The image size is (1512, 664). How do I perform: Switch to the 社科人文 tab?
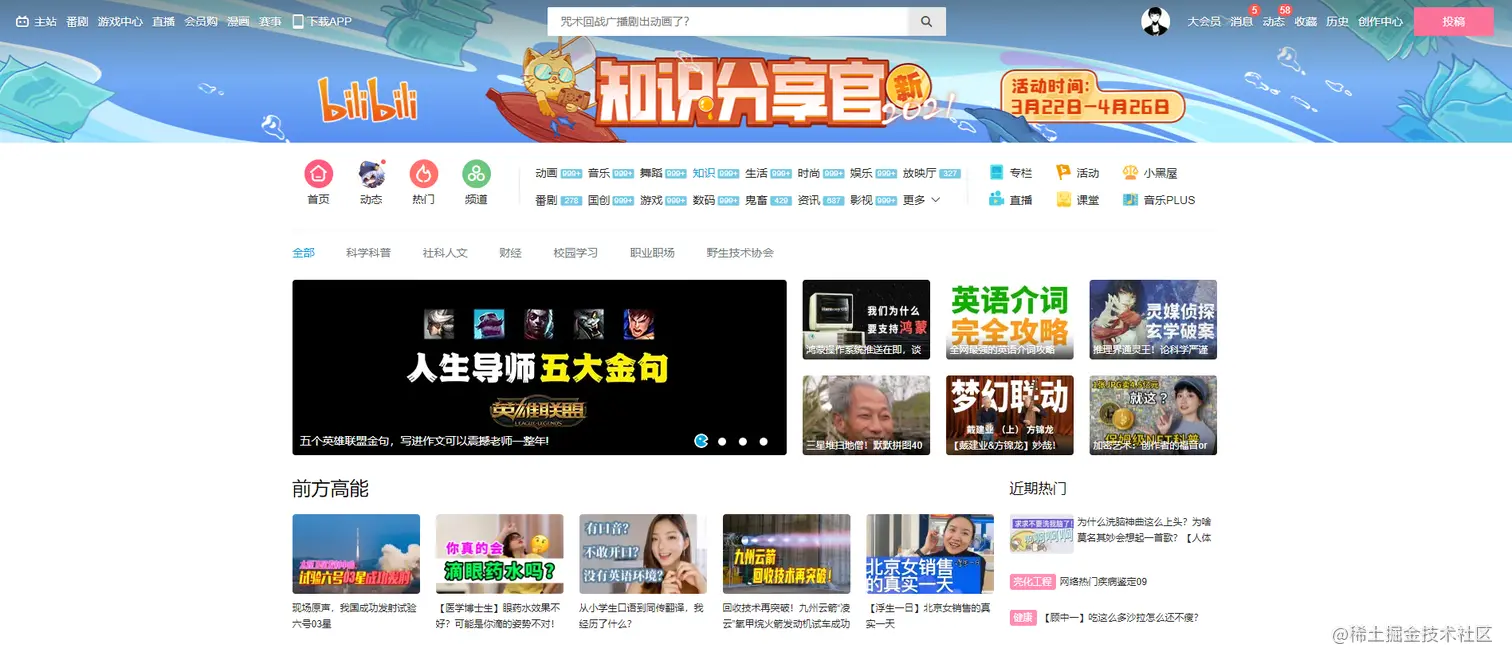[x=445, y=253]
